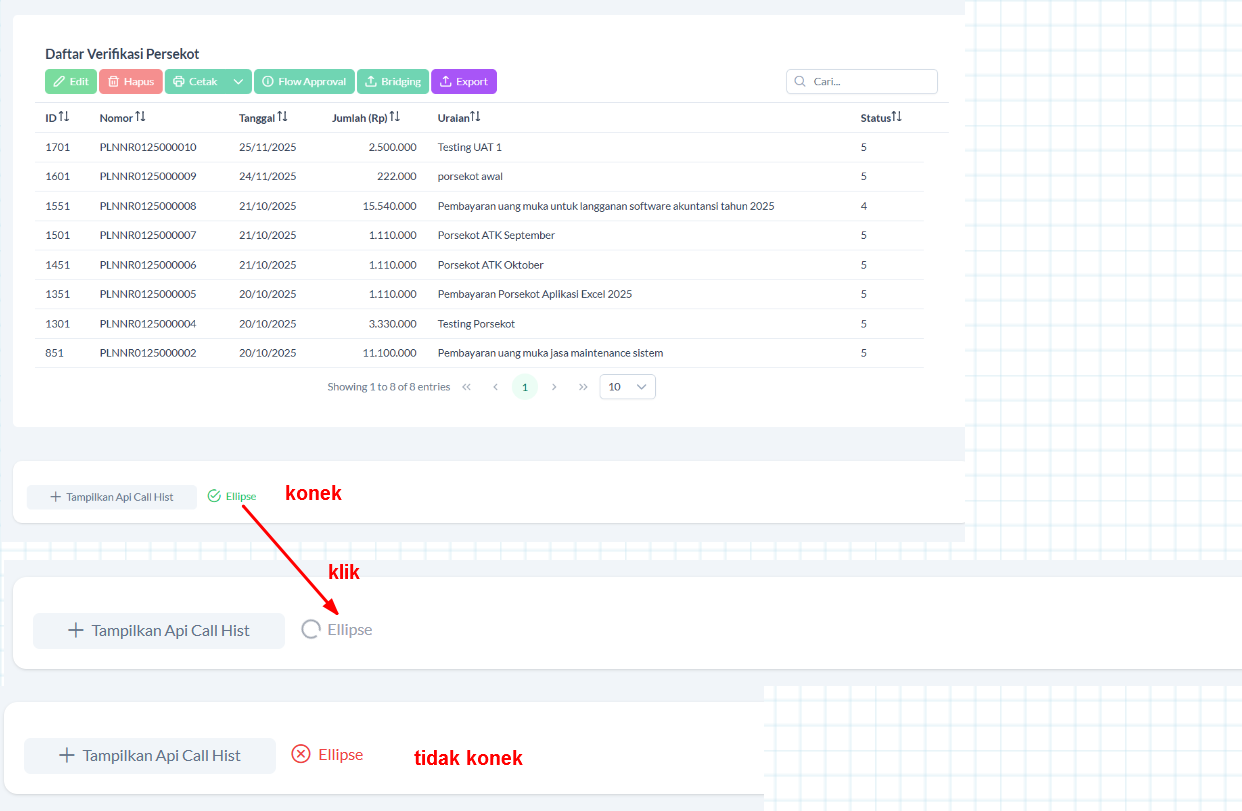Open Flow Approval

point(304,82)
